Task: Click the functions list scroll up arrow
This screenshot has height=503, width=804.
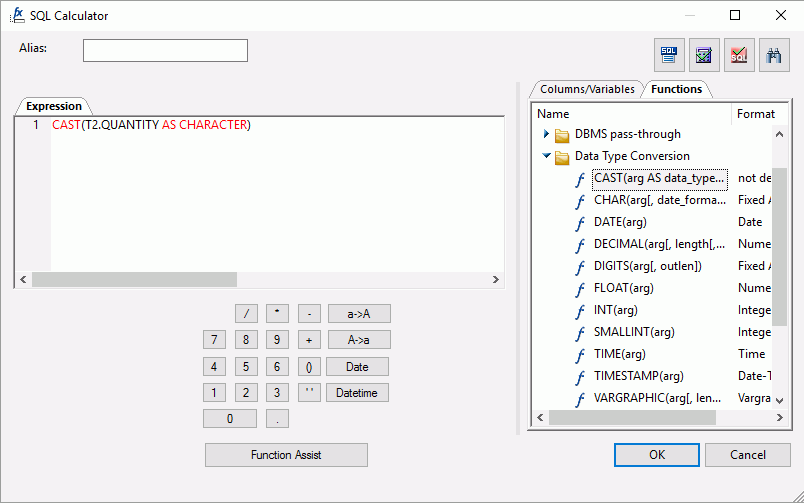Action: 779,134
